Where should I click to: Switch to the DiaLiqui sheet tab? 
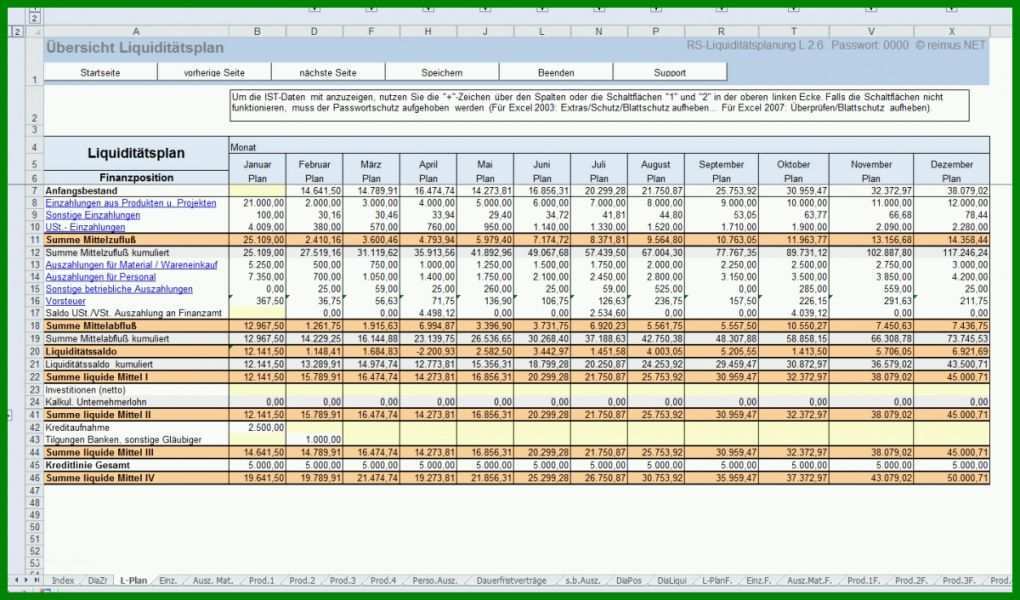point(672,580)
